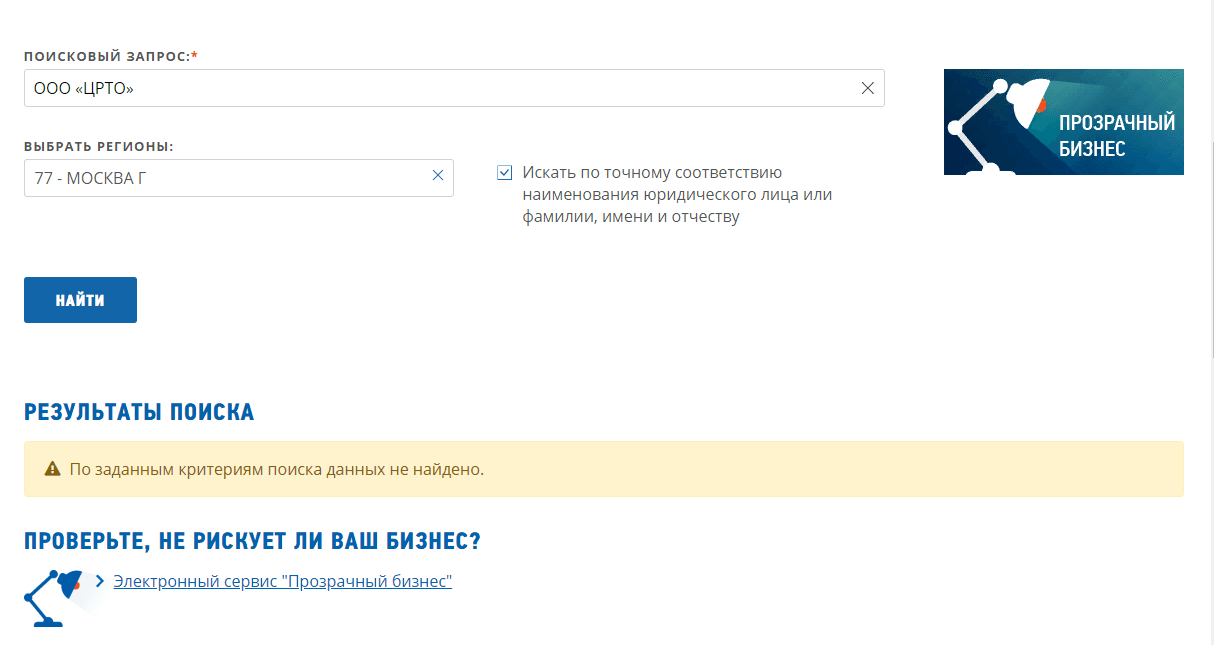The height and width of the screenshot is (645, 1214).
Task: Click the 'ПРОЗРАЧНЫЙ БИЗНЕС' banner text
Action: 1116,136
